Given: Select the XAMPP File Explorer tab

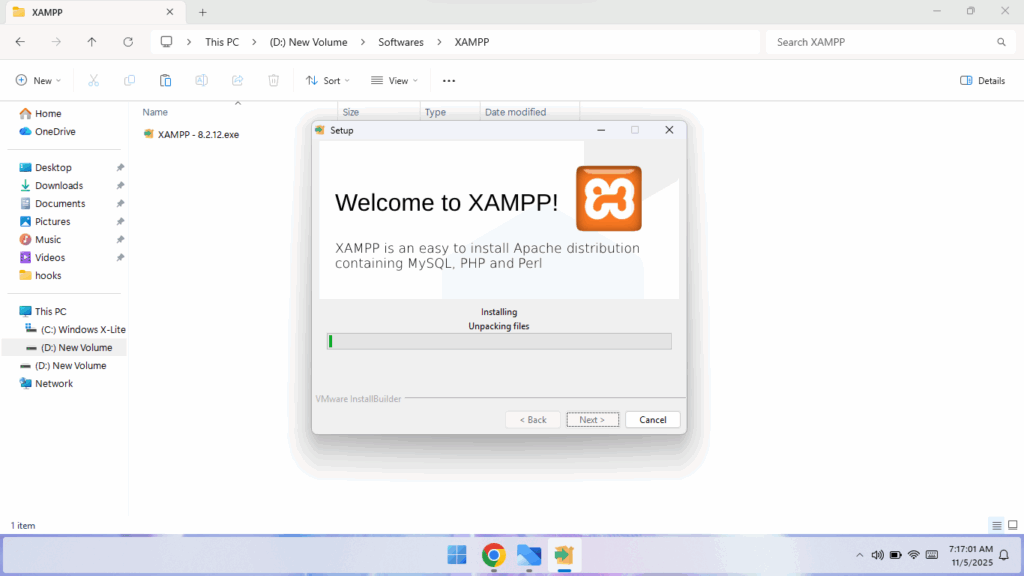Looking at the screenshot, I should (90, 12).
